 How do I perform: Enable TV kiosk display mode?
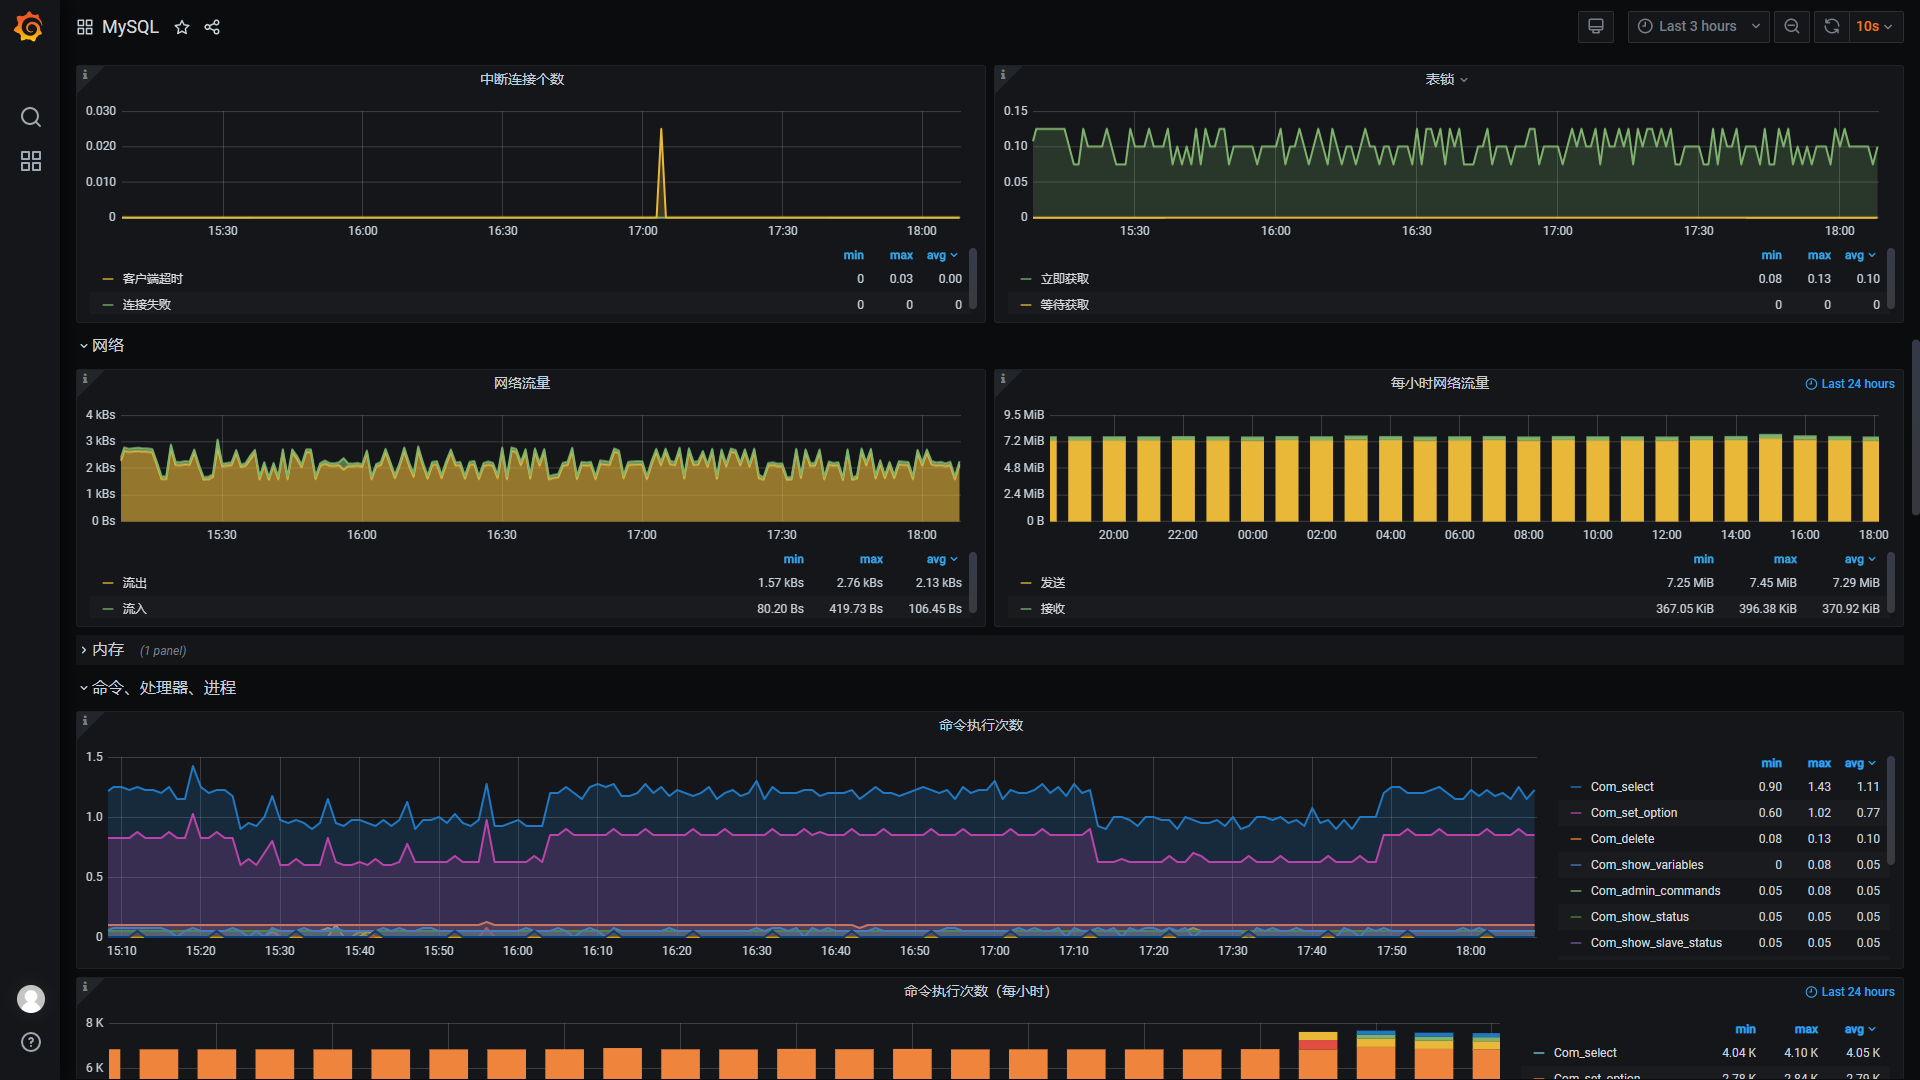(1595, 26)
